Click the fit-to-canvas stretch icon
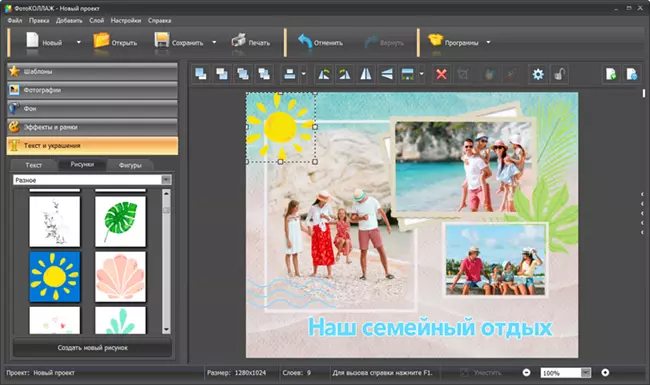This screenshot has width=650, height=385. click(x=408, y=74)
